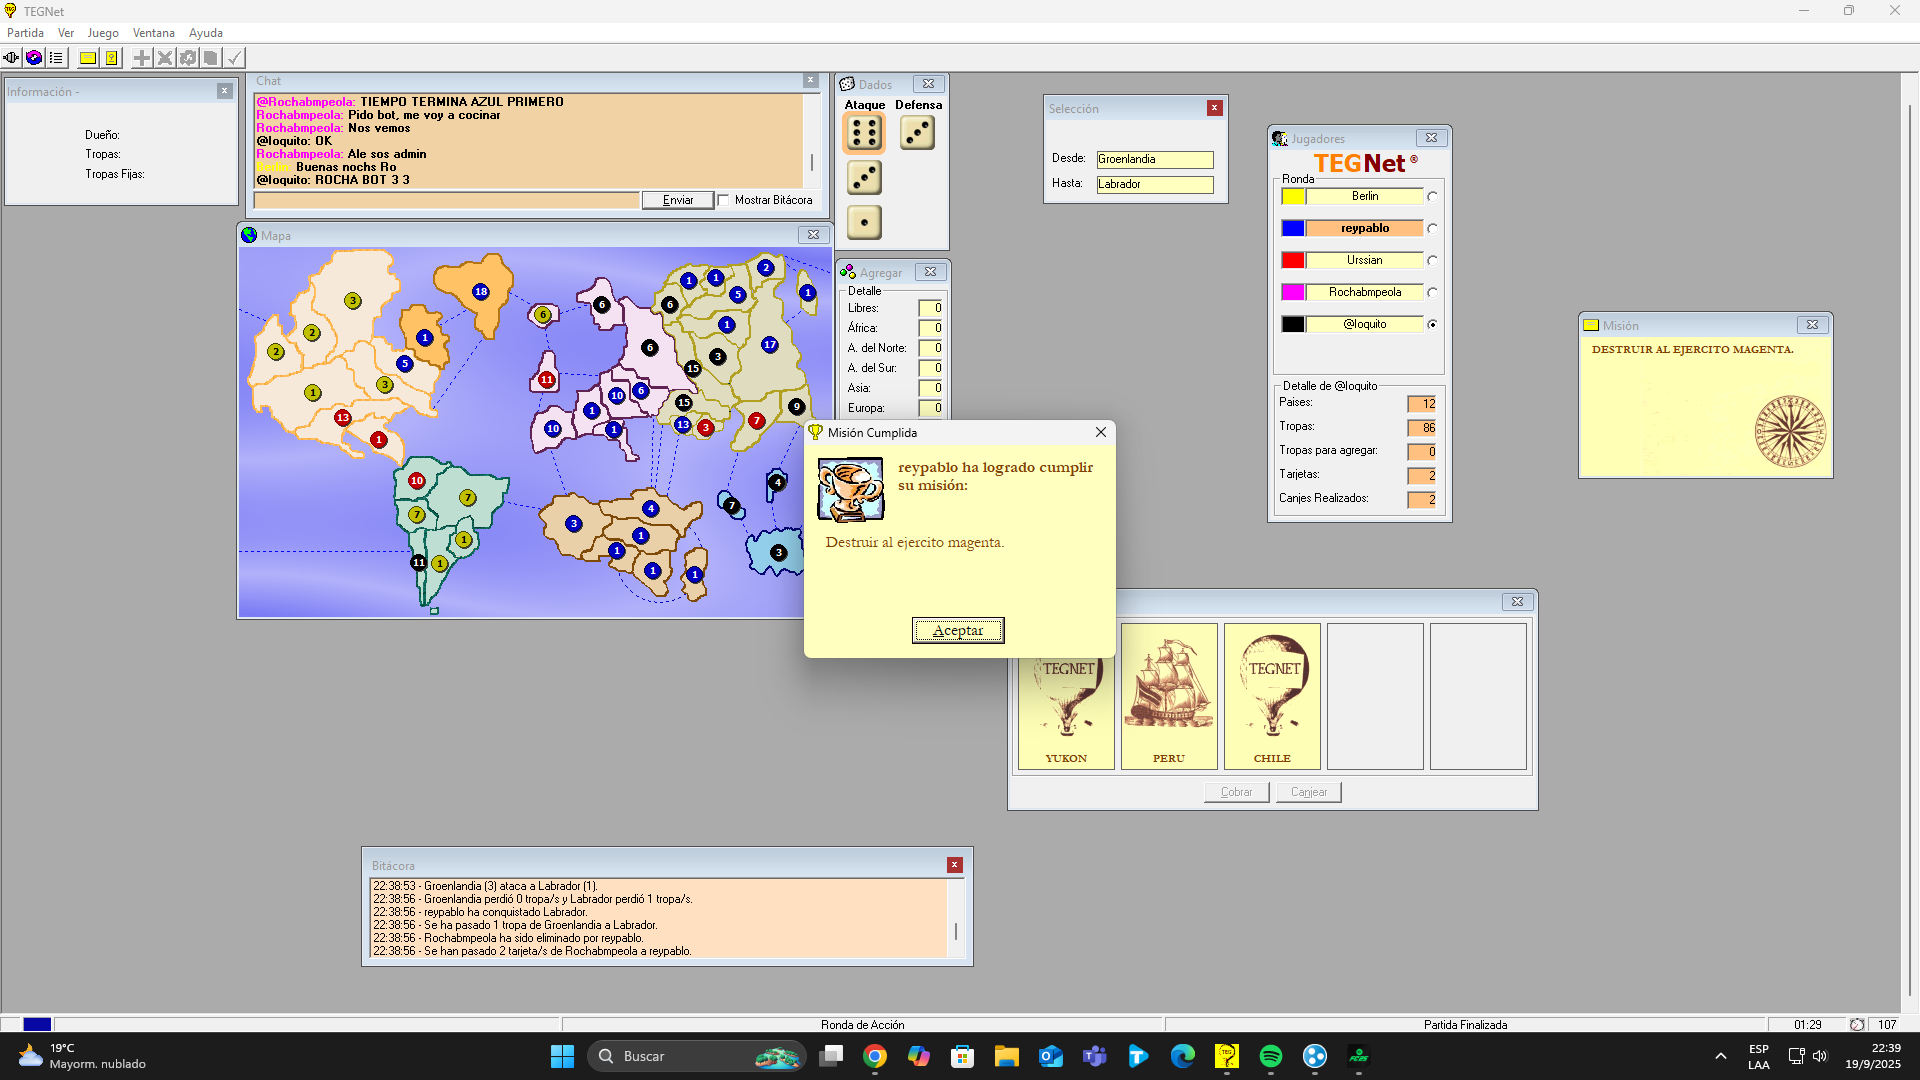Select the radio button beside Berlin
Image resolution: width=1920 pixels, height=1080 pixels.
(1432, 197)
